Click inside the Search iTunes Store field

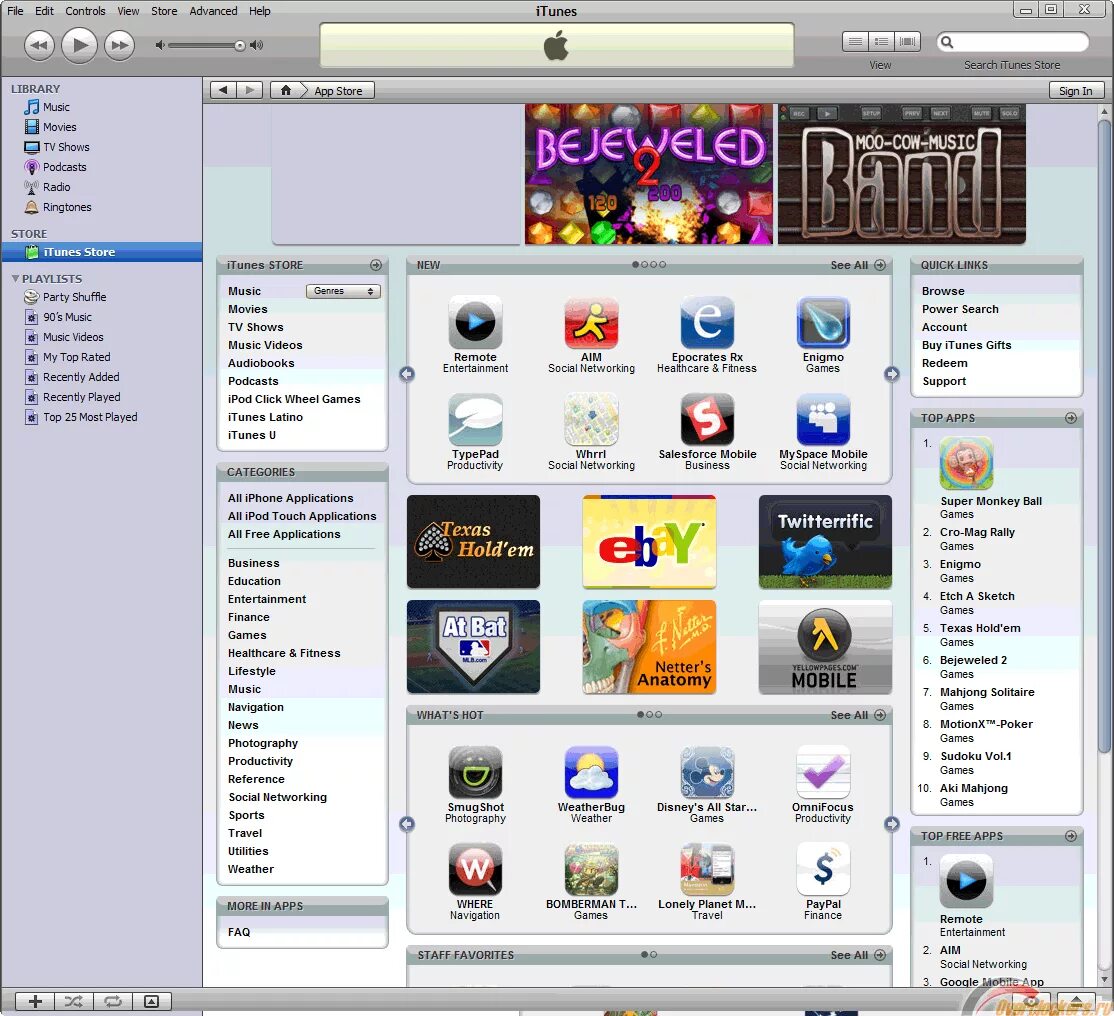(x=1015, y=42)
